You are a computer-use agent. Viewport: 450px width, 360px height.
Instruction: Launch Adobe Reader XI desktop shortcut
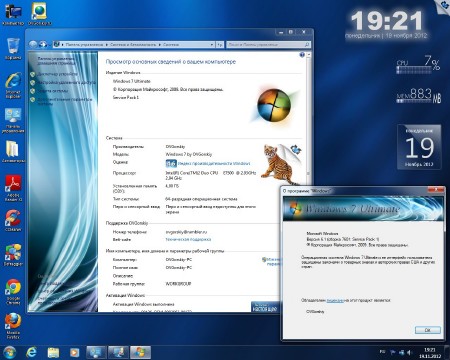point(13,188)
